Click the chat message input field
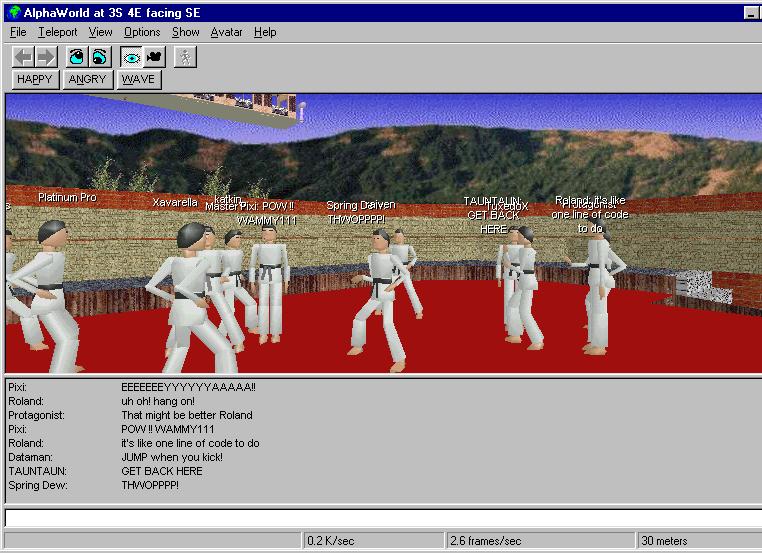 click(380, 518)
